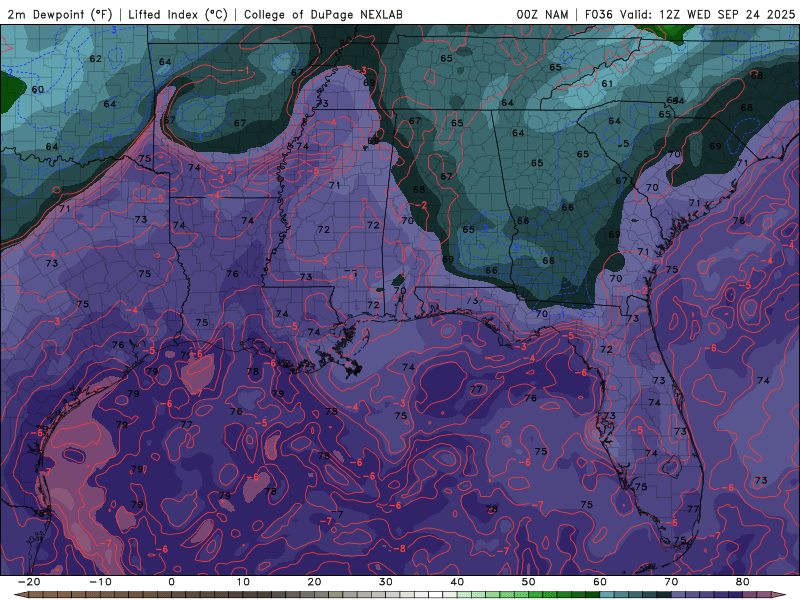Click the '60' label on the color scale

pyautogui.click(x=600, y=582)
